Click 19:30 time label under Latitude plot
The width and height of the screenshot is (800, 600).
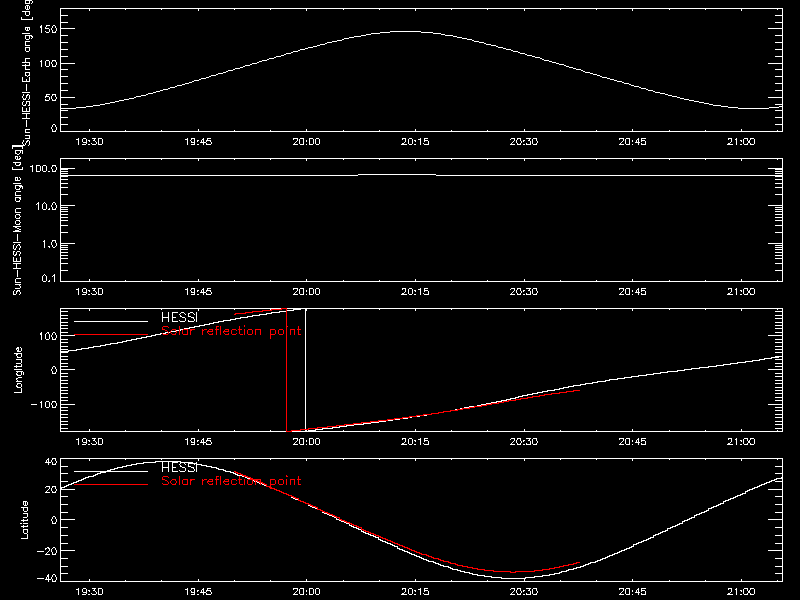tap(89, 592)
